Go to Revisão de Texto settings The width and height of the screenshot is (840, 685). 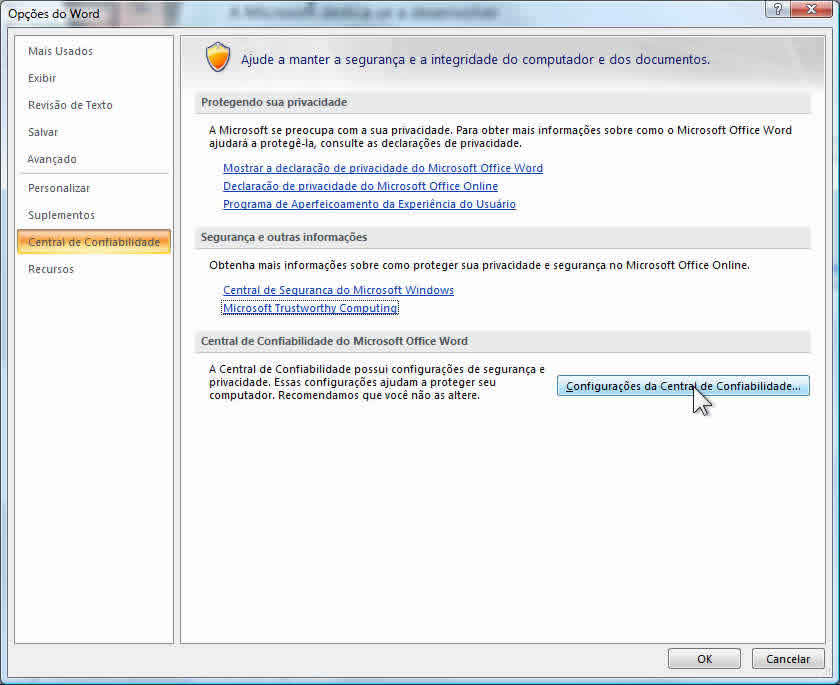click(70, 105)
